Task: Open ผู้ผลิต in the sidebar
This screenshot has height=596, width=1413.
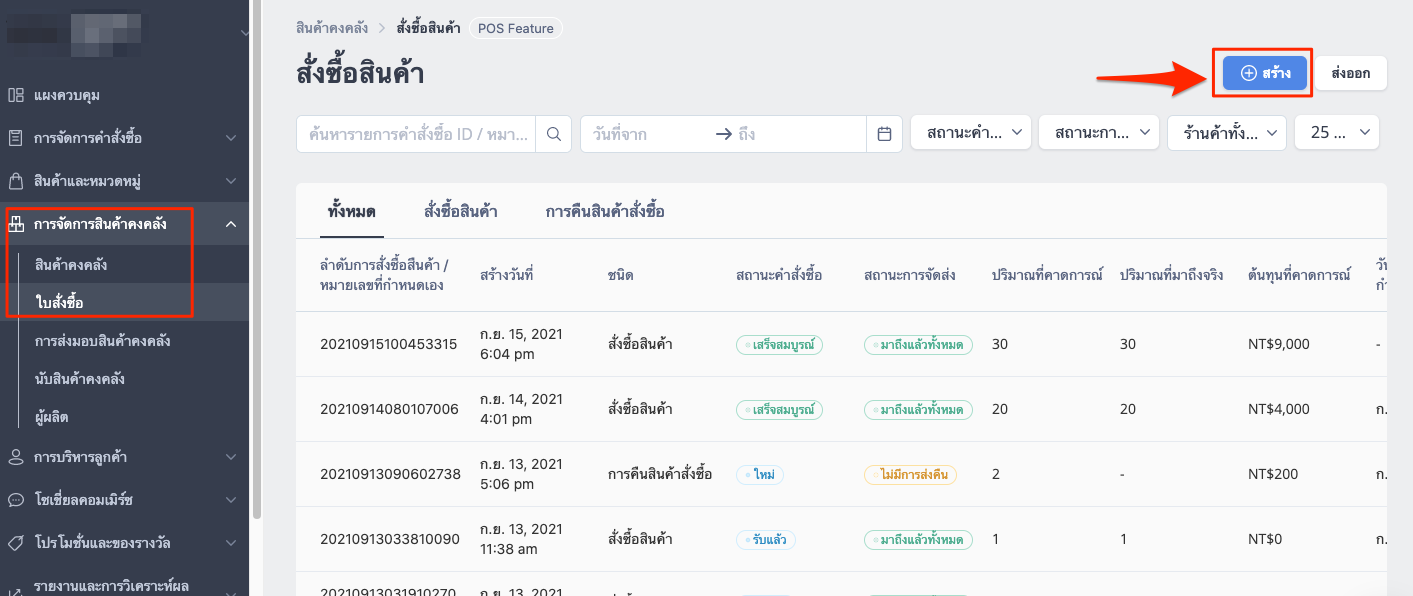Action: [x=51, y=417]
